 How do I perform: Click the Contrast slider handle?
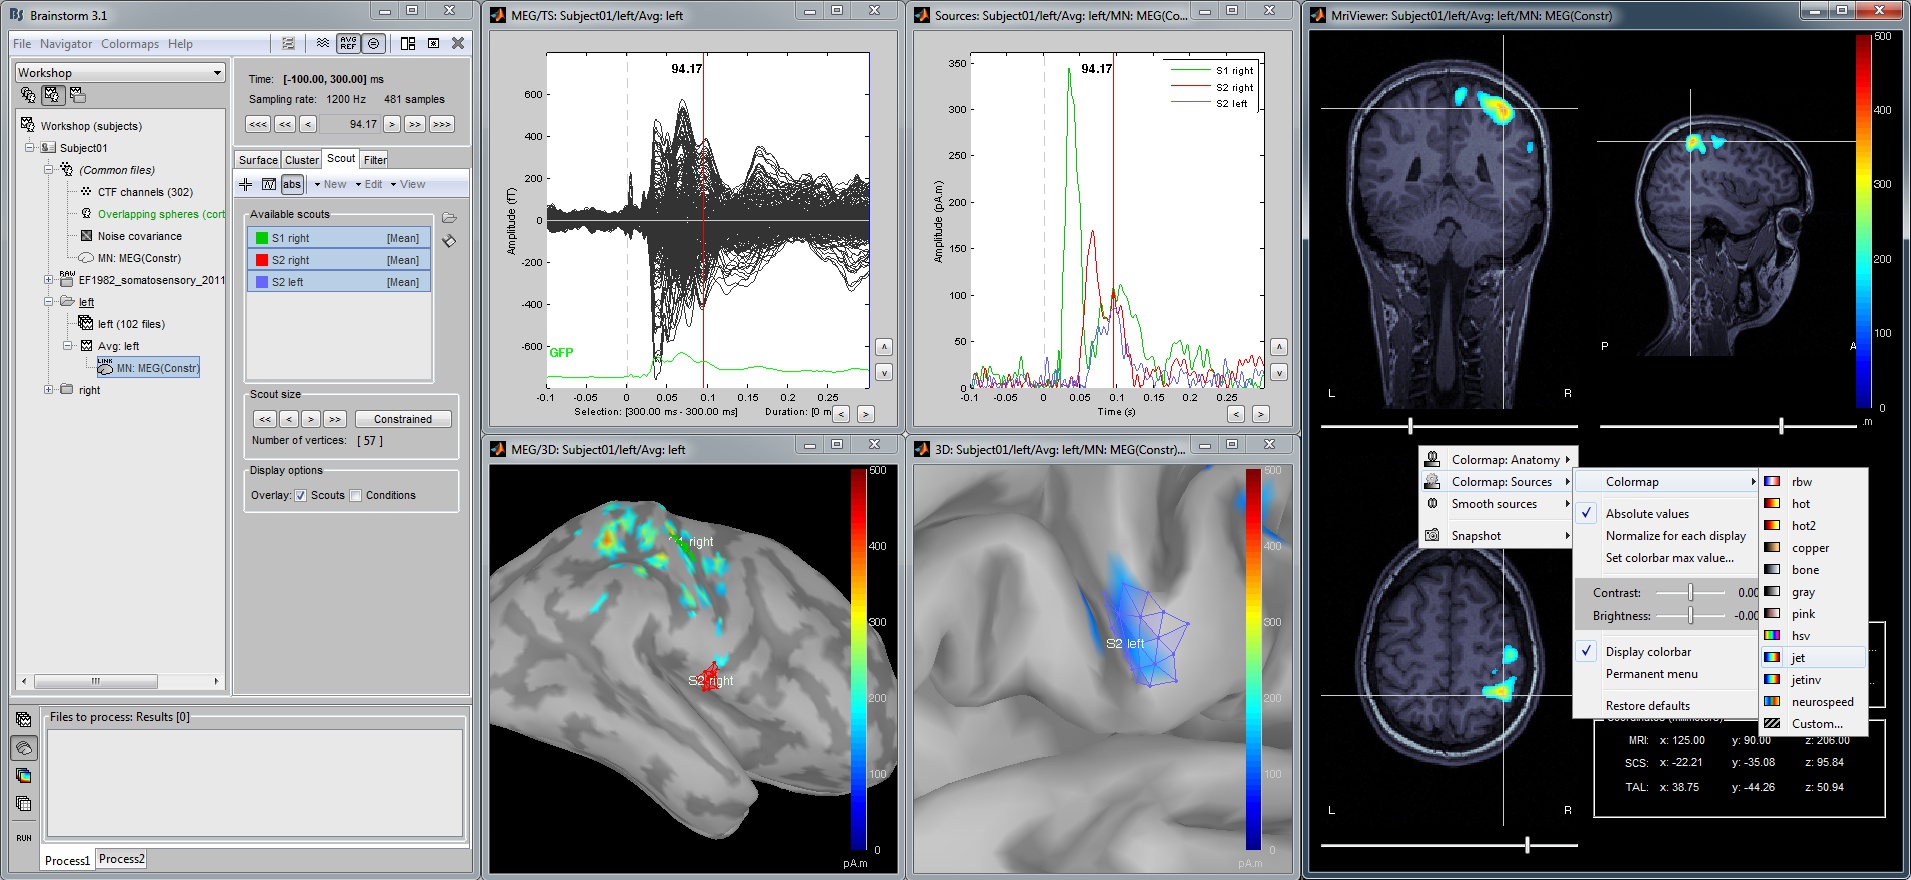coord(1690,593)
